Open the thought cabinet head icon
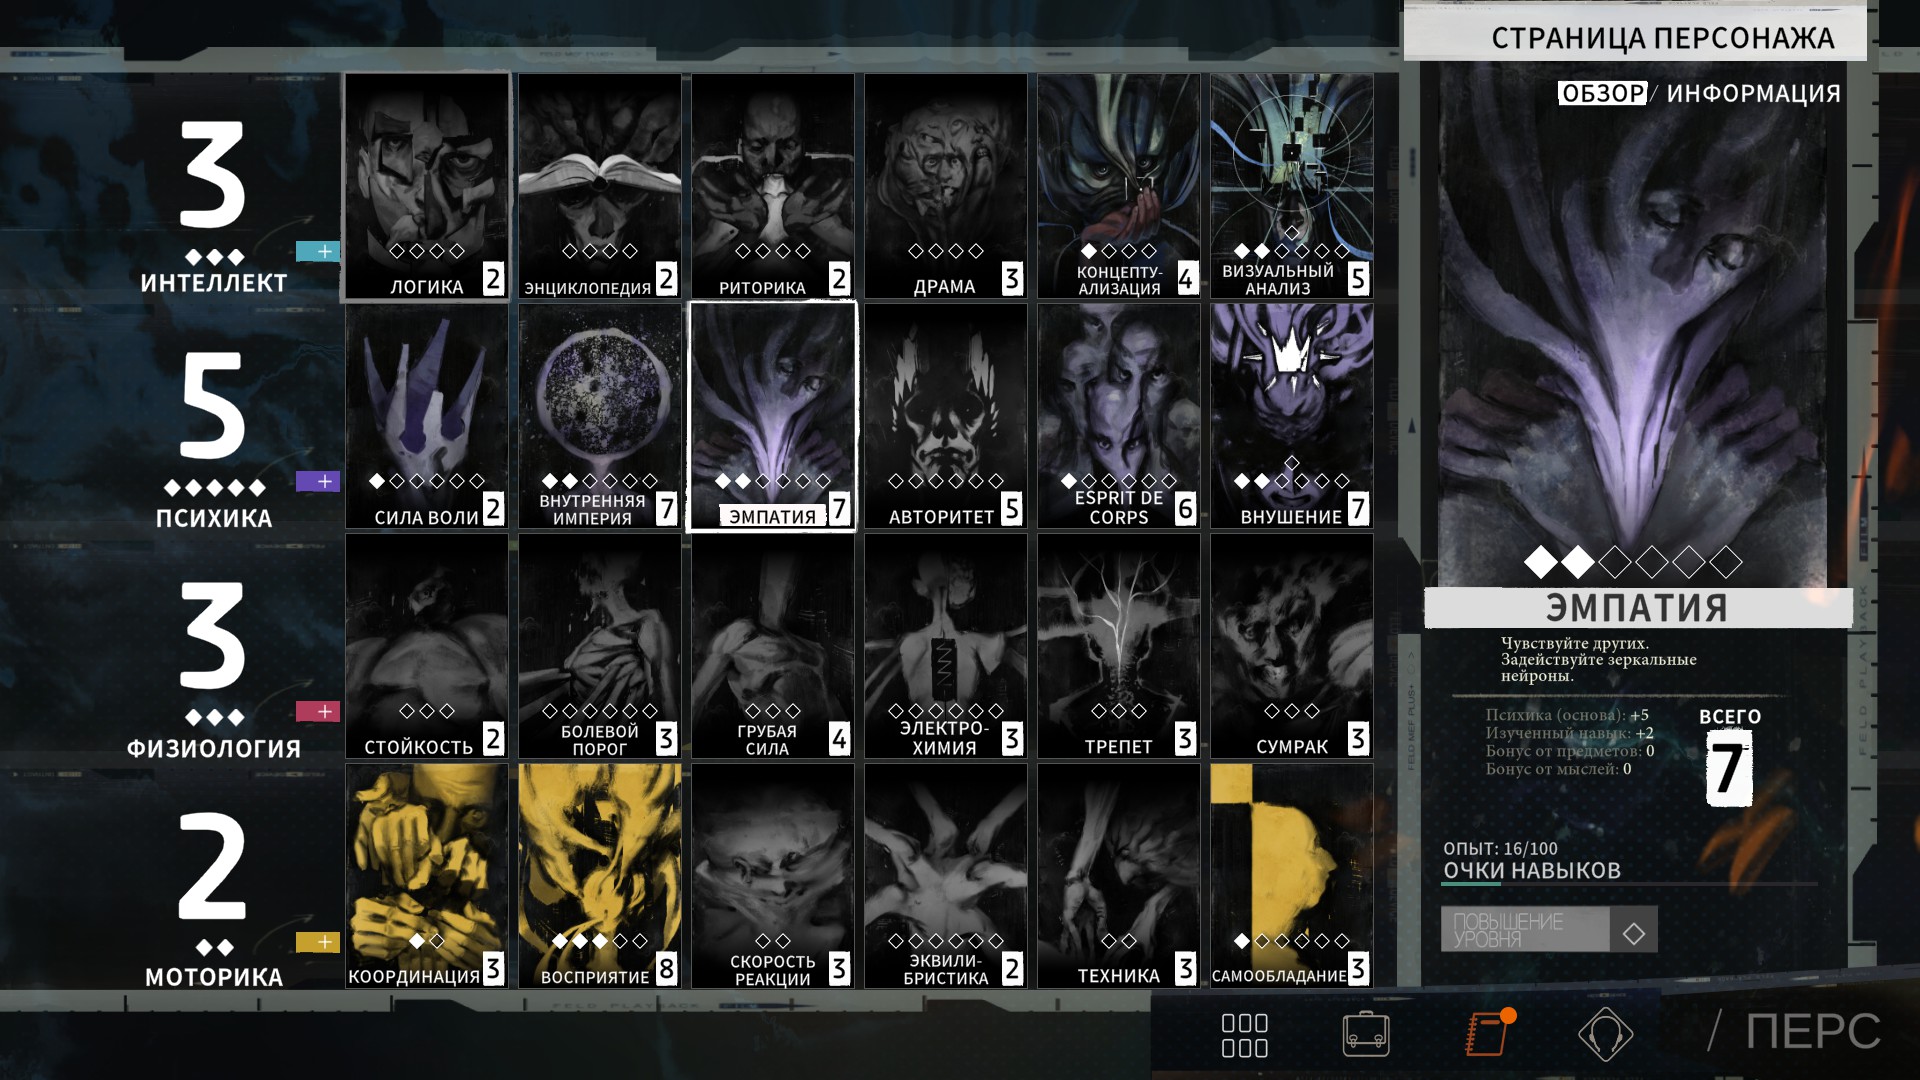Viewport: 1920px width, 1080px height. coord(1605,1034)
